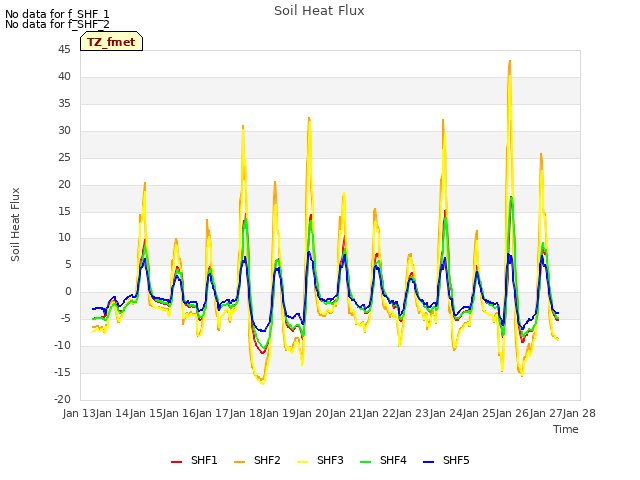Click the Soil Heat Flux chart title
This screenshot has height=480, width=640.
click(x=319, y=11)
